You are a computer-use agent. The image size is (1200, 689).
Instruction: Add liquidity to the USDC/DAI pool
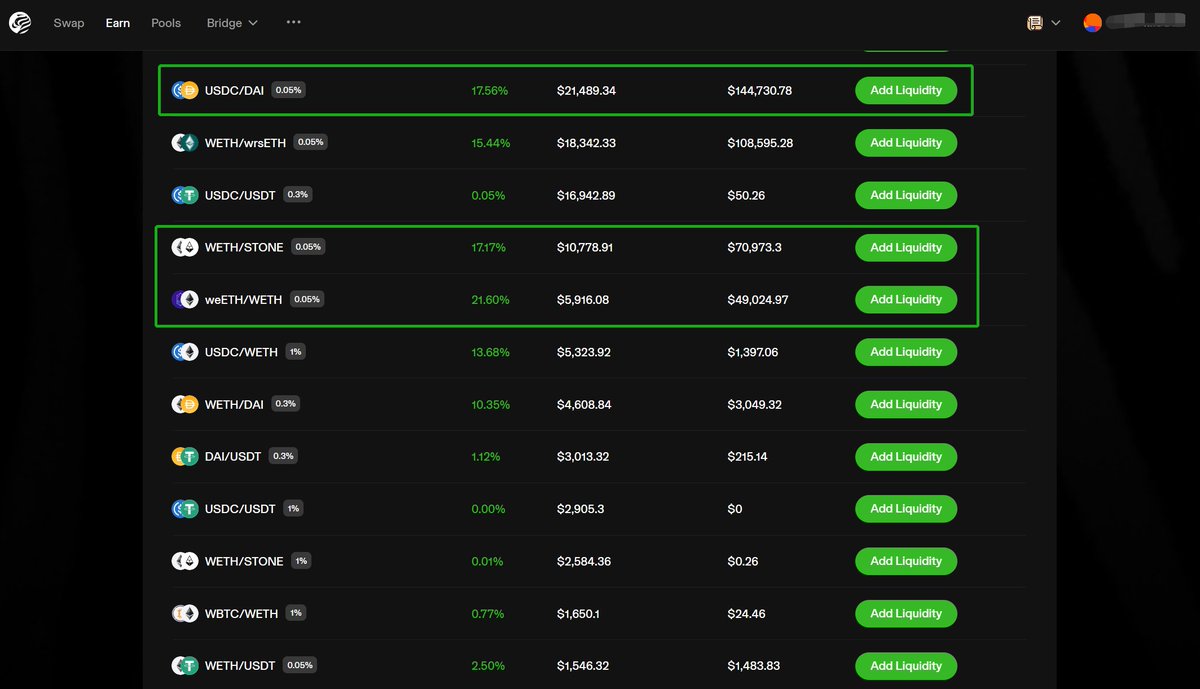pos(906,90)
